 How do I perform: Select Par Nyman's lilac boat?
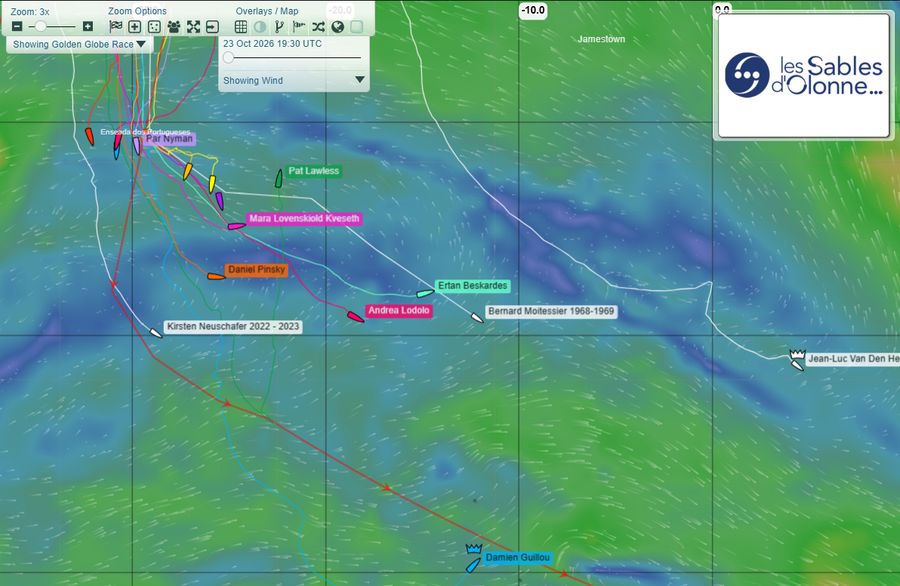coord(137,146)
